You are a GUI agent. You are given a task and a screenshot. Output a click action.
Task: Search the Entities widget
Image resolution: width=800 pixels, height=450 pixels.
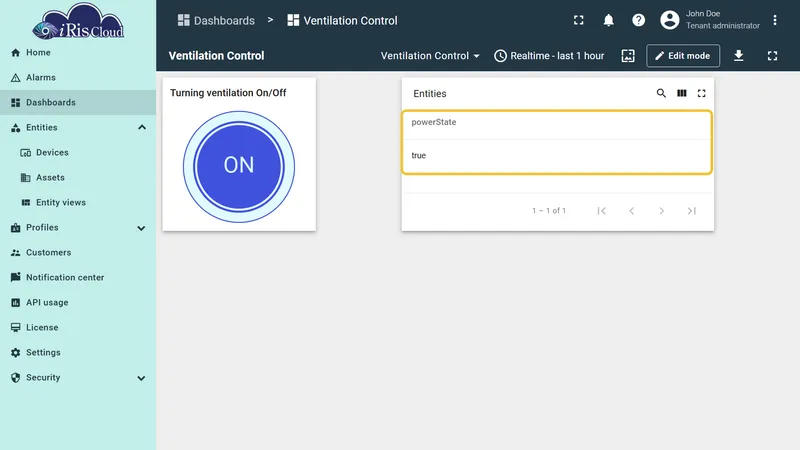661,93
